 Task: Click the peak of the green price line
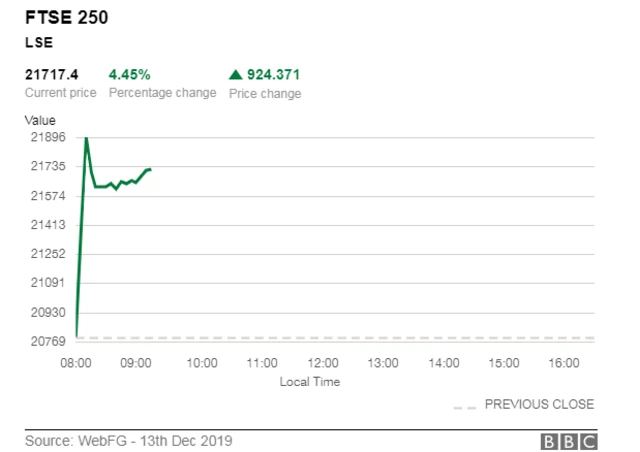coord(86,137)
